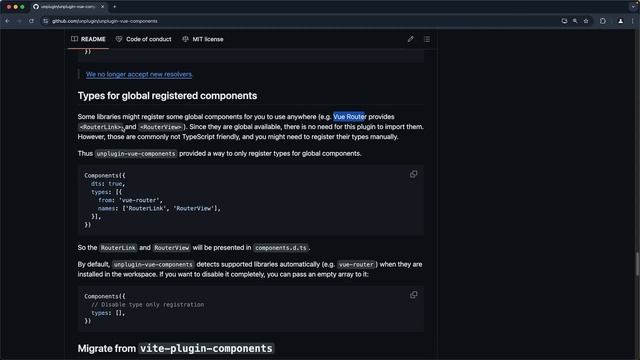Click the '<RouterView>' inline code

[160, 127]
